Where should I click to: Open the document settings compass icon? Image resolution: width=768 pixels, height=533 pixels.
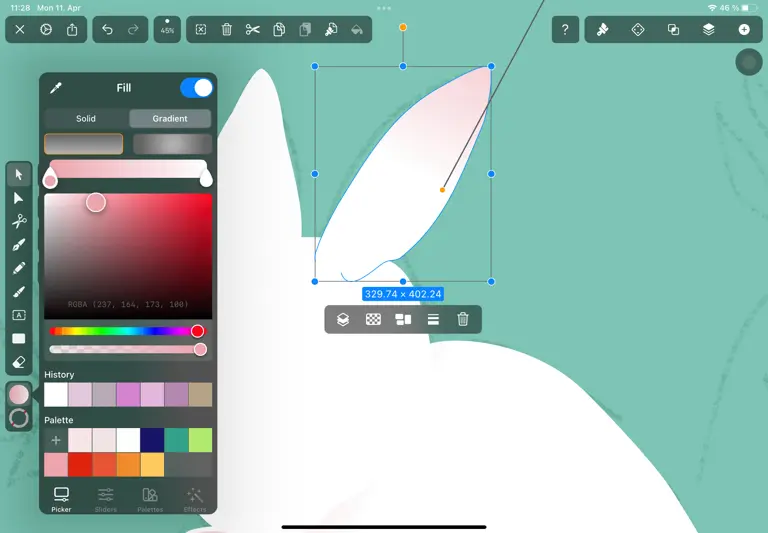coord(46,30)
